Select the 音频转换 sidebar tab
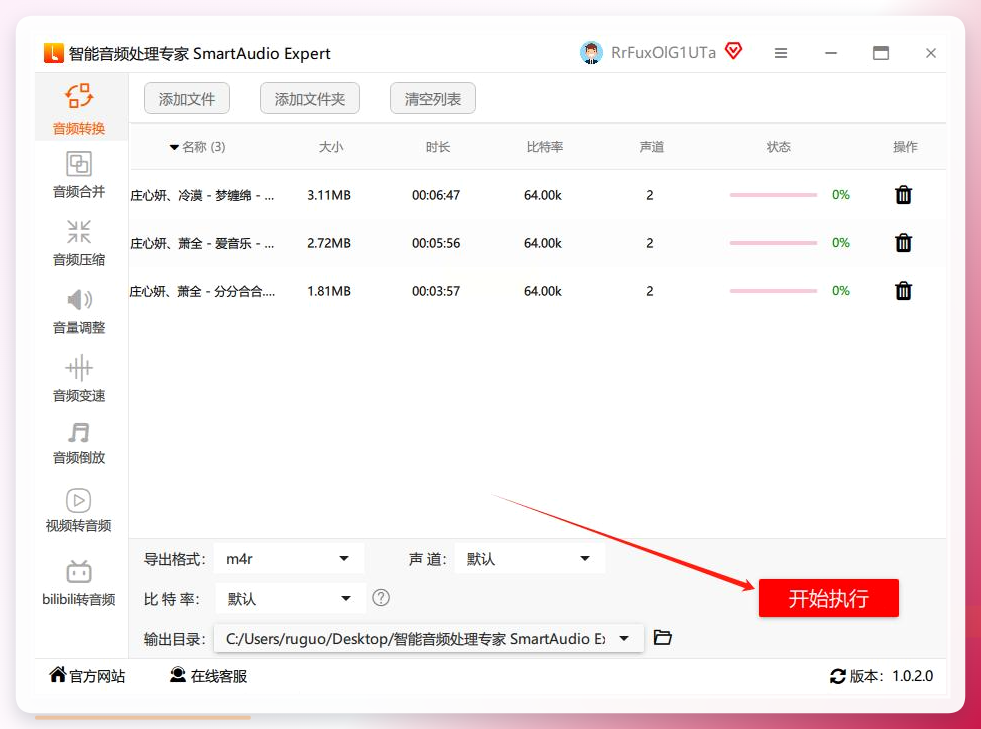This screenshot has height=729, width=981. pyautogui.click(x=79, y=109)
